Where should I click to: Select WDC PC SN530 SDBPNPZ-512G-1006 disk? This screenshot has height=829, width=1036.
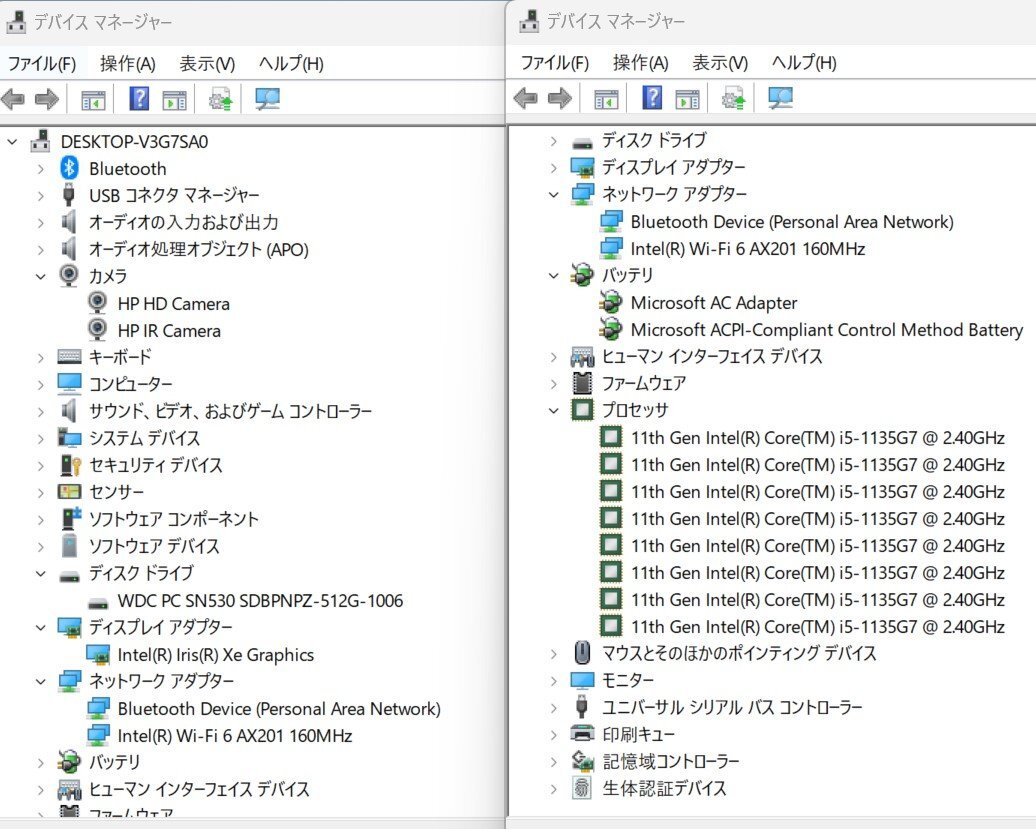pos(260,601)
